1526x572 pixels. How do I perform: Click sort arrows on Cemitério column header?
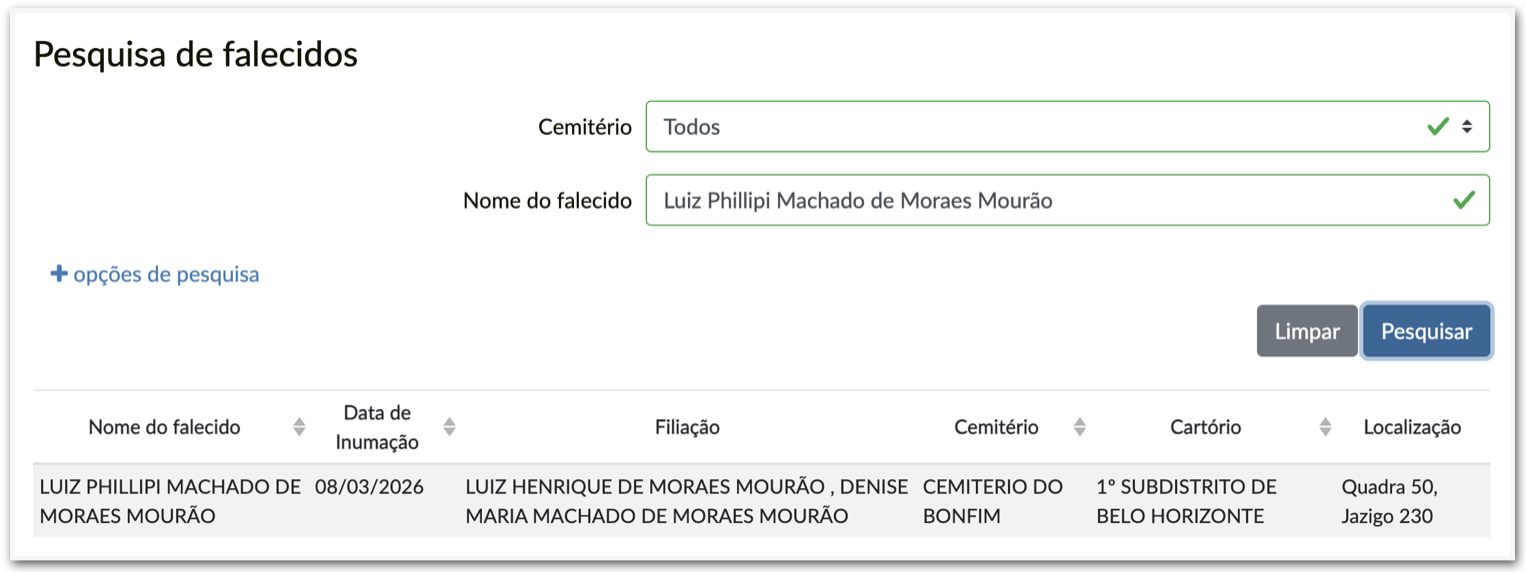tap(1079, 427)
